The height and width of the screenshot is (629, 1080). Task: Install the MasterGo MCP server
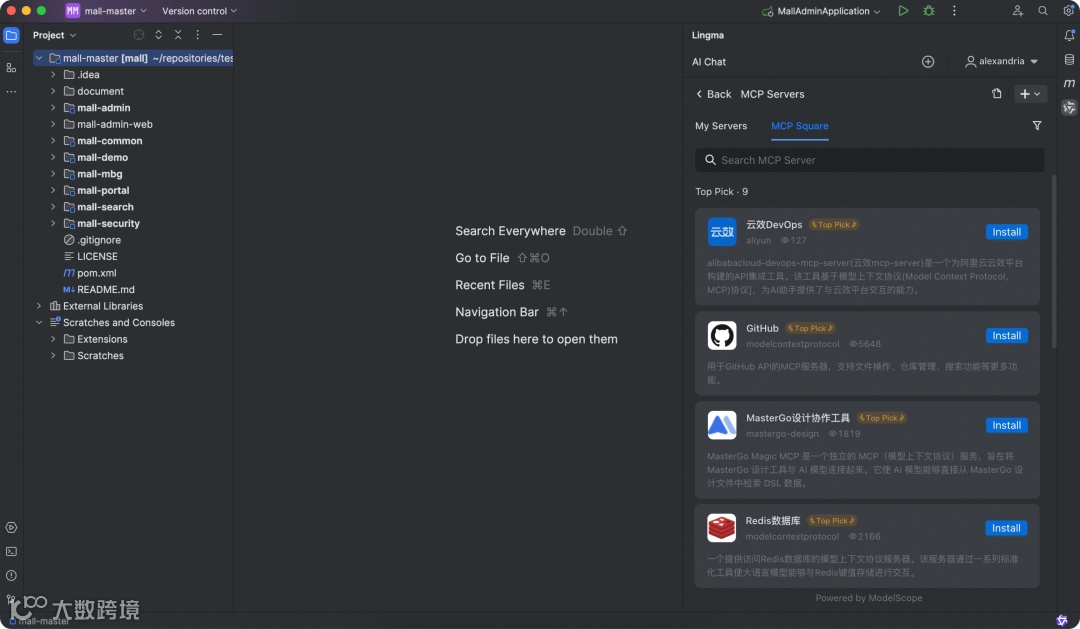click(x=1006, y=425)
